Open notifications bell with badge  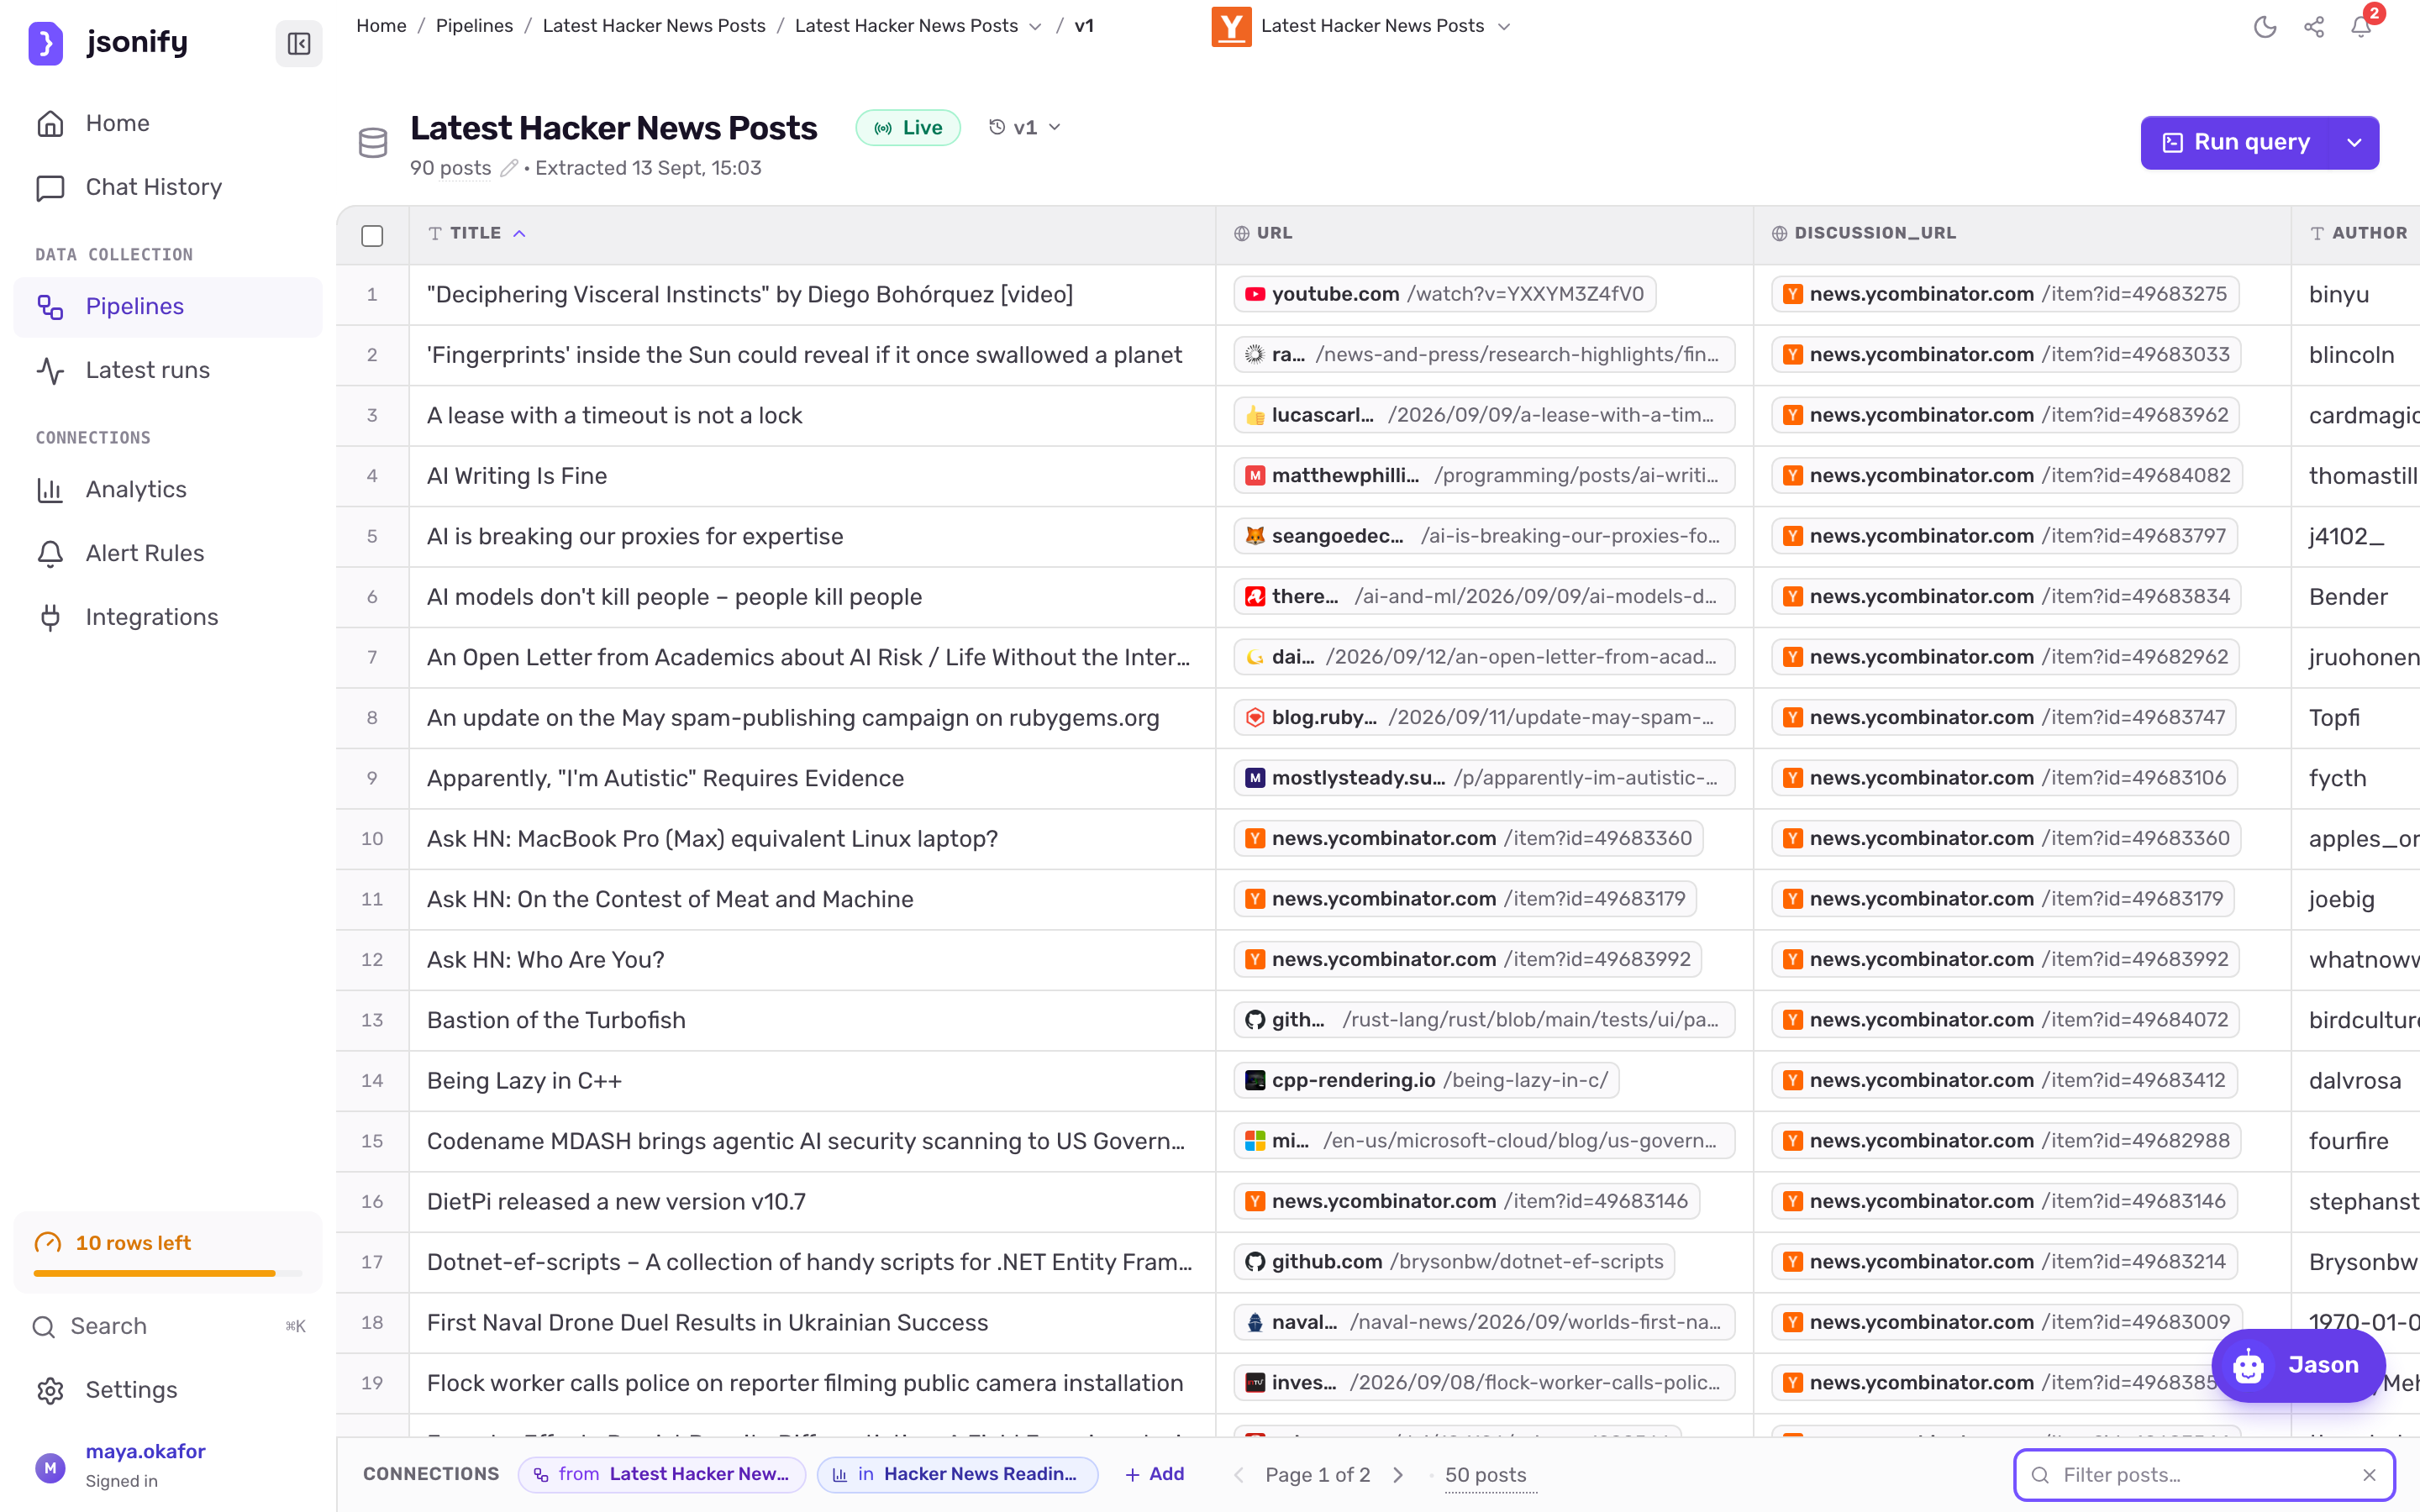click(x=2362, y=25)
